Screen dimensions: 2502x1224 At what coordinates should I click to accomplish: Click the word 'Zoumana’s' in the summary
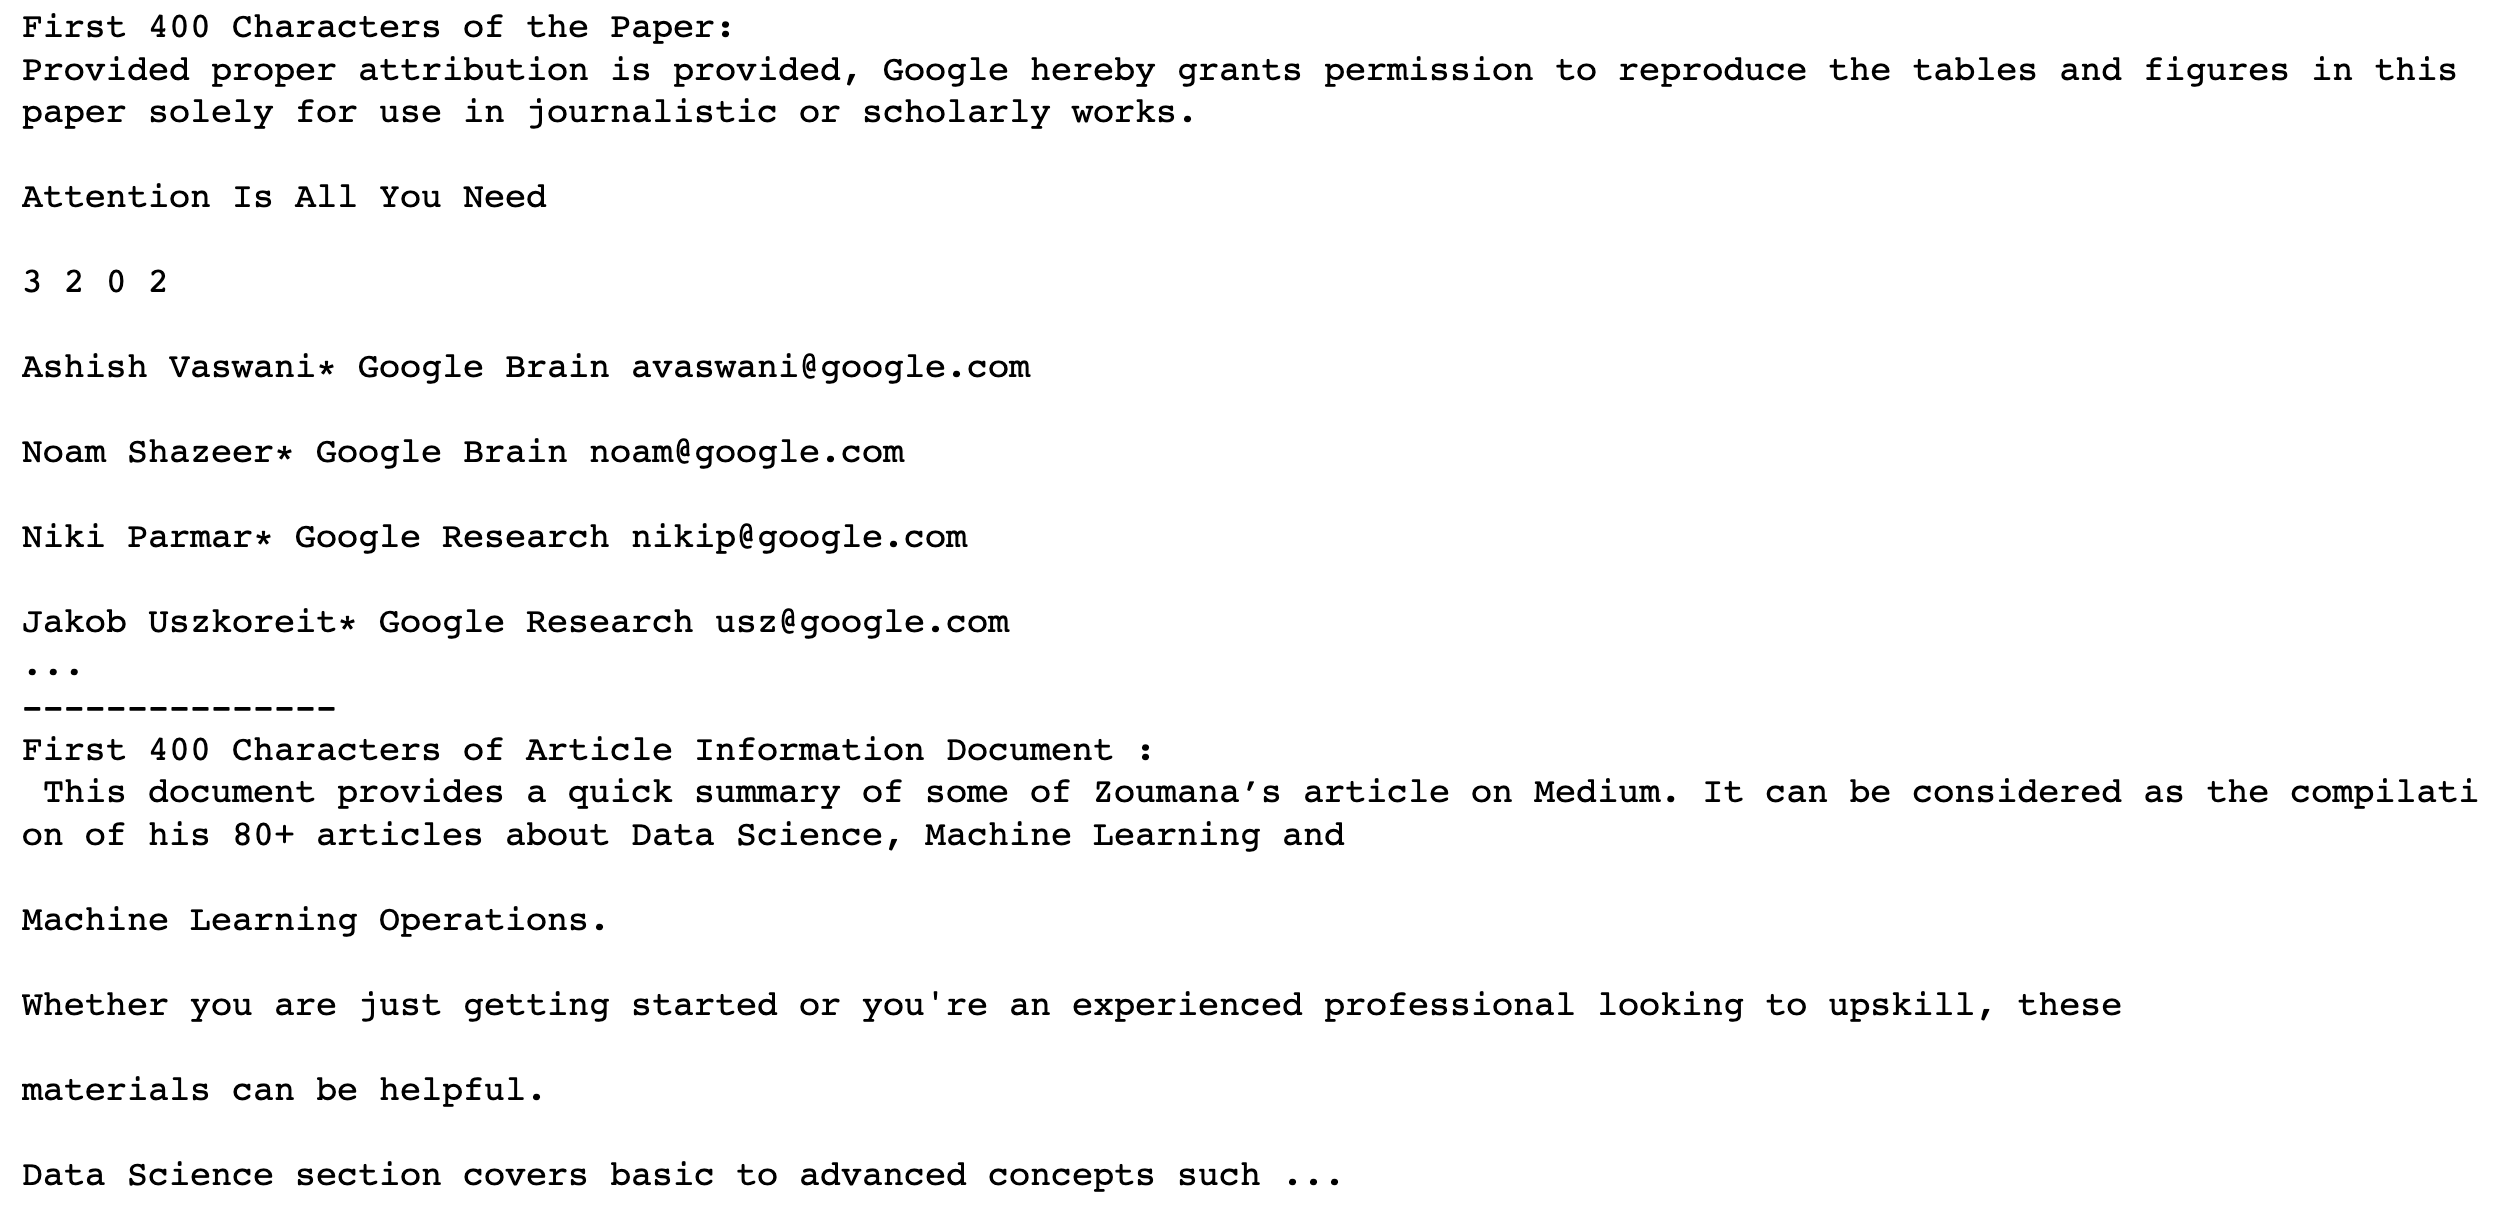coord(1187,793)
